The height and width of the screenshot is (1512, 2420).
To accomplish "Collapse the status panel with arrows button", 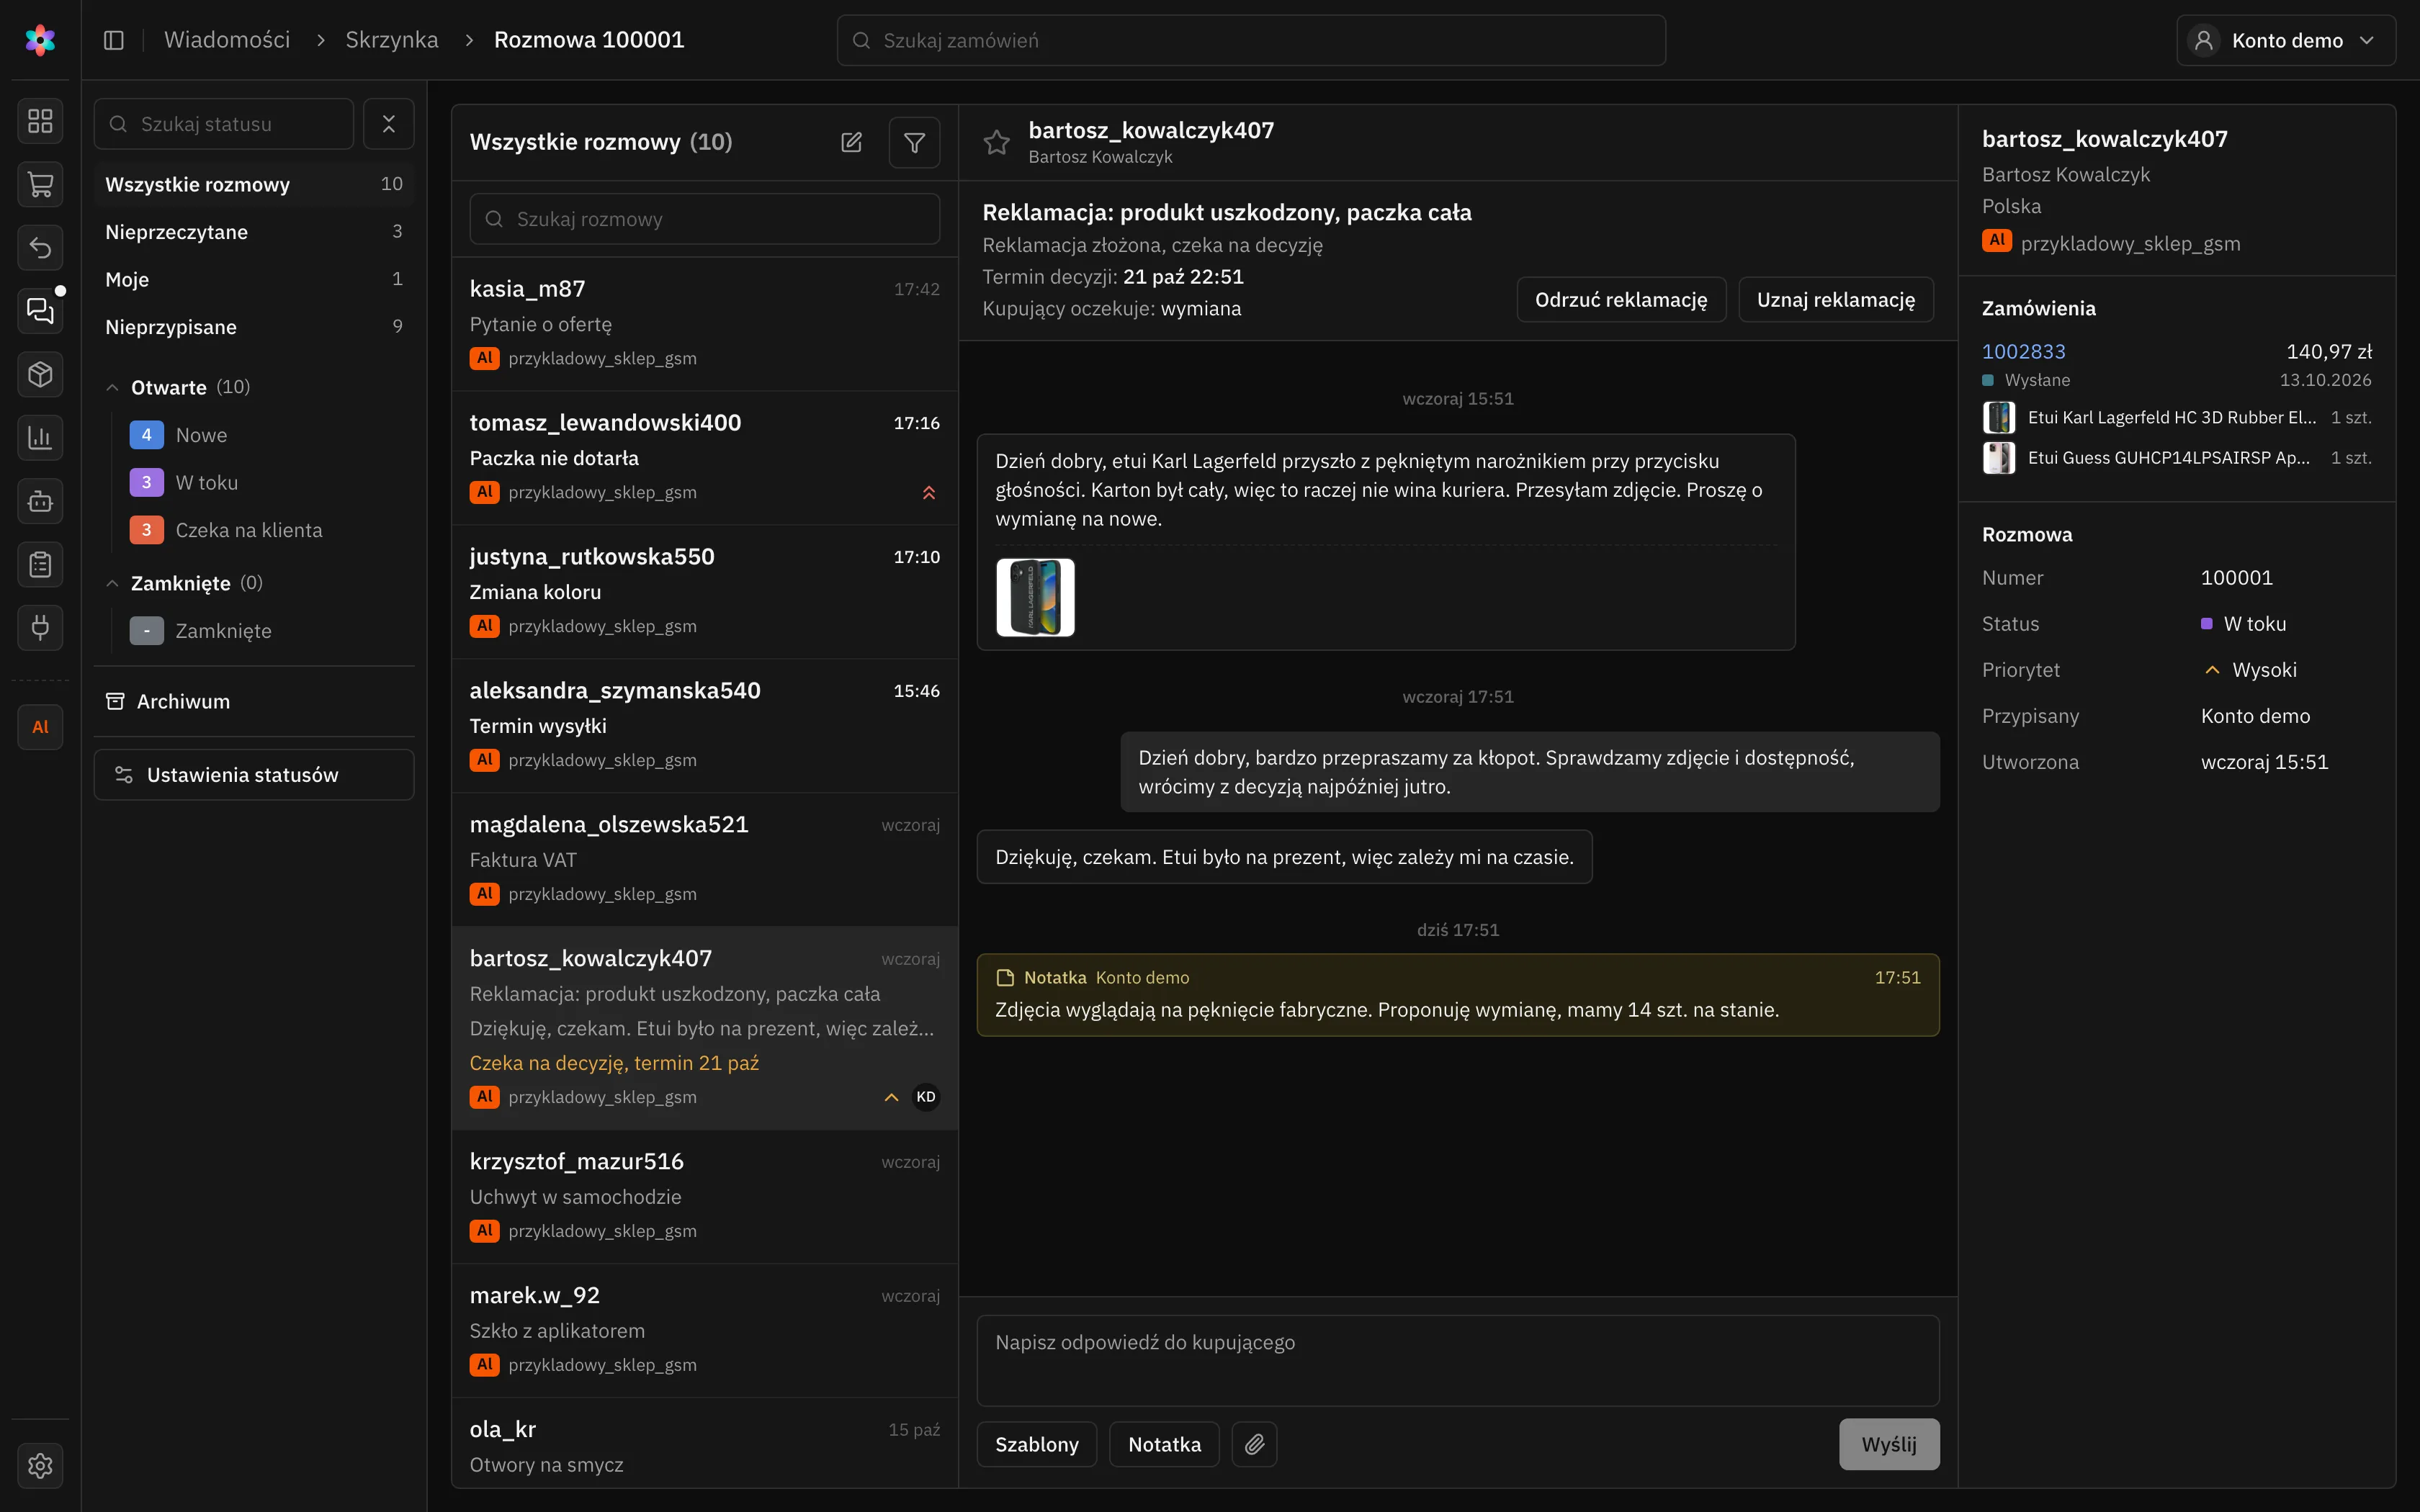I will 389,124.
